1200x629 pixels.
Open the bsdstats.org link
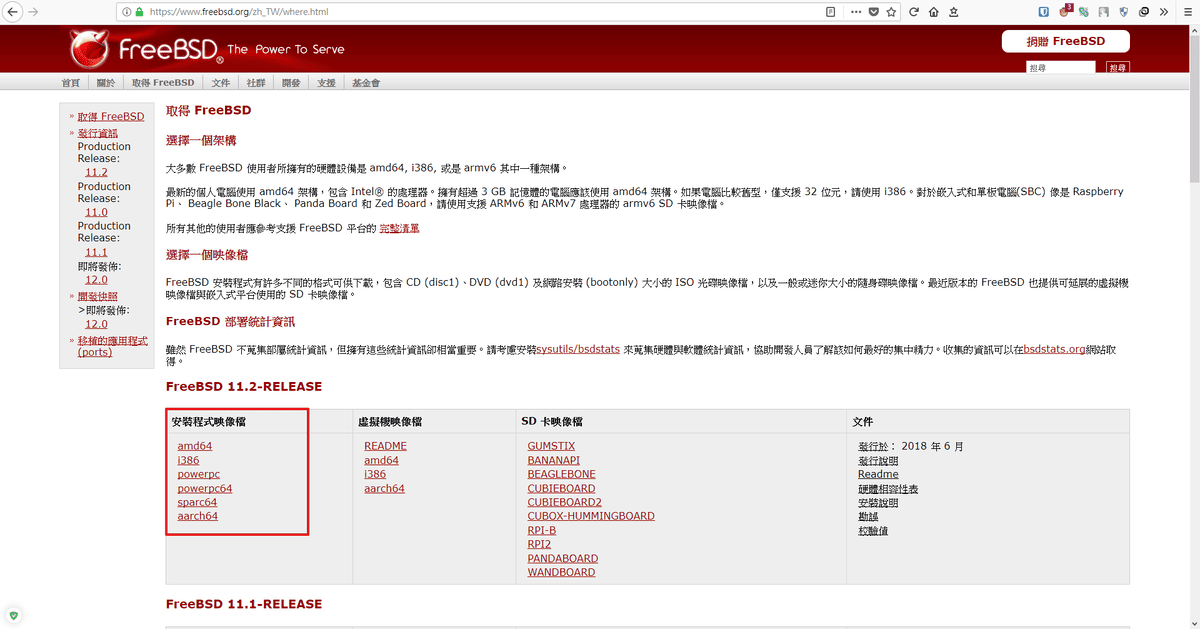[x=1054, y=349]
